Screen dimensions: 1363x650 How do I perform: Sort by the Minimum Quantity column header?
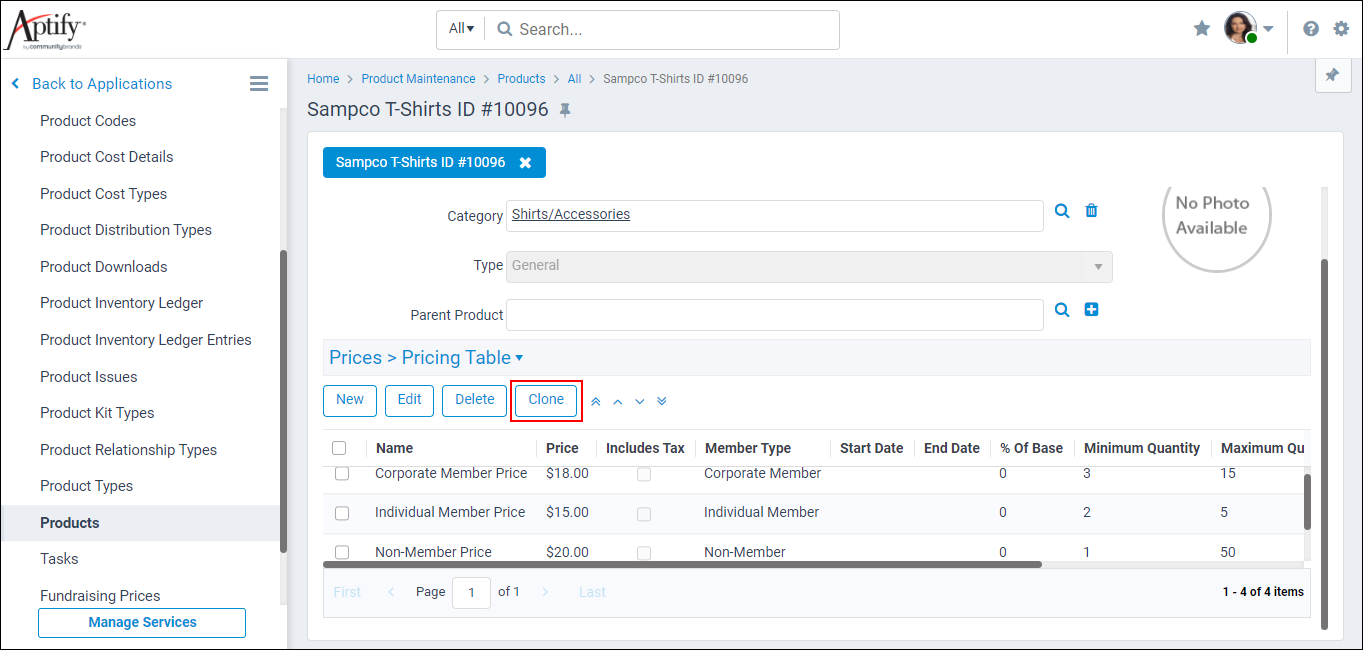[1142, 448]
